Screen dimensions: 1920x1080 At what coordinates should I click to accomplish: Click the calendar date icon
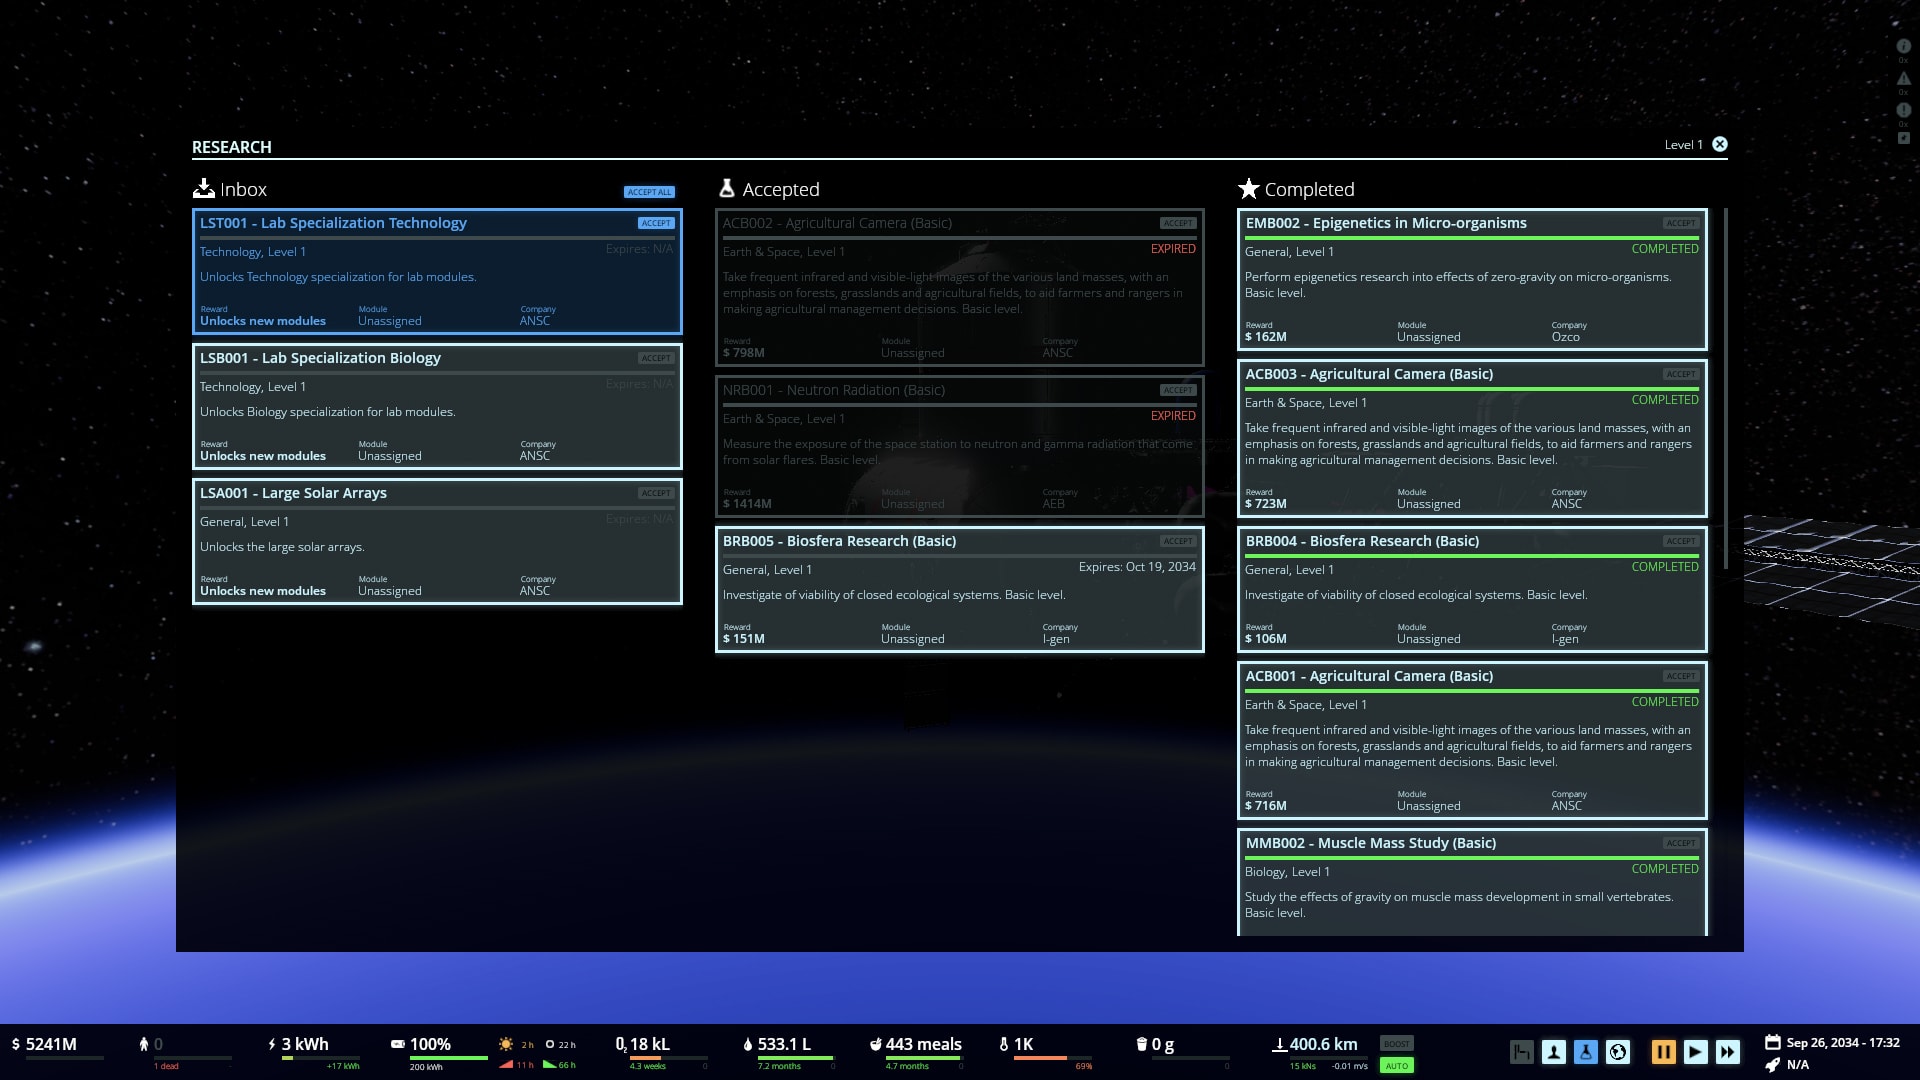point(1773,1042)
